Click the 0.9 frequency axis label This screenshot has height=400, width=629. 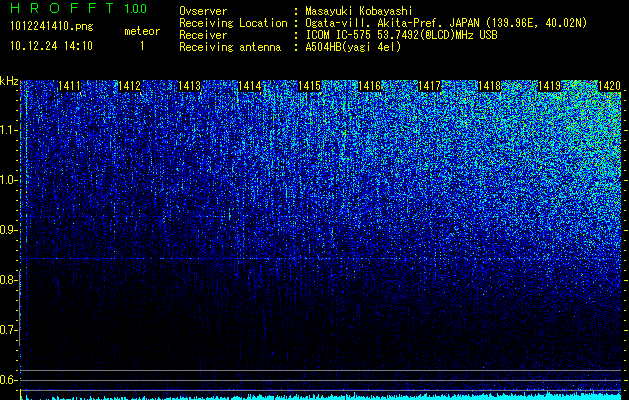8,230
